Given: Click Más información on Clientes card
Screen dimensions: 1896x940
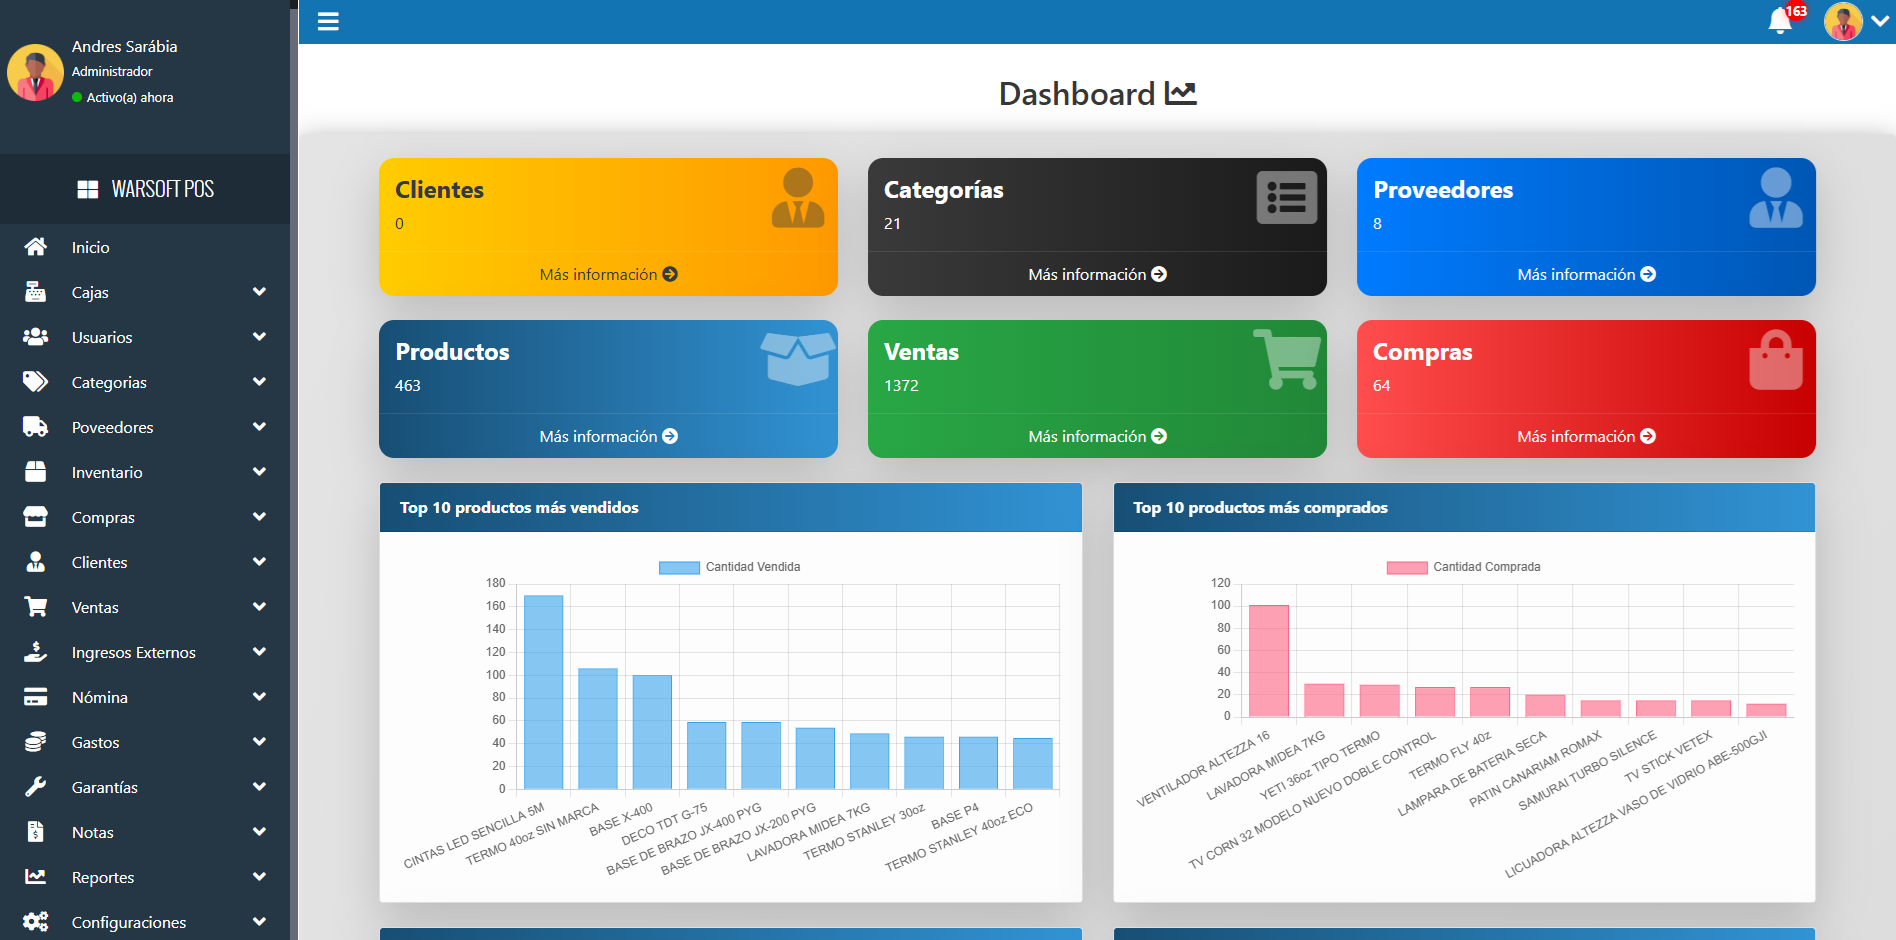Looking at the screenshot, I should (x=608, y=274).
